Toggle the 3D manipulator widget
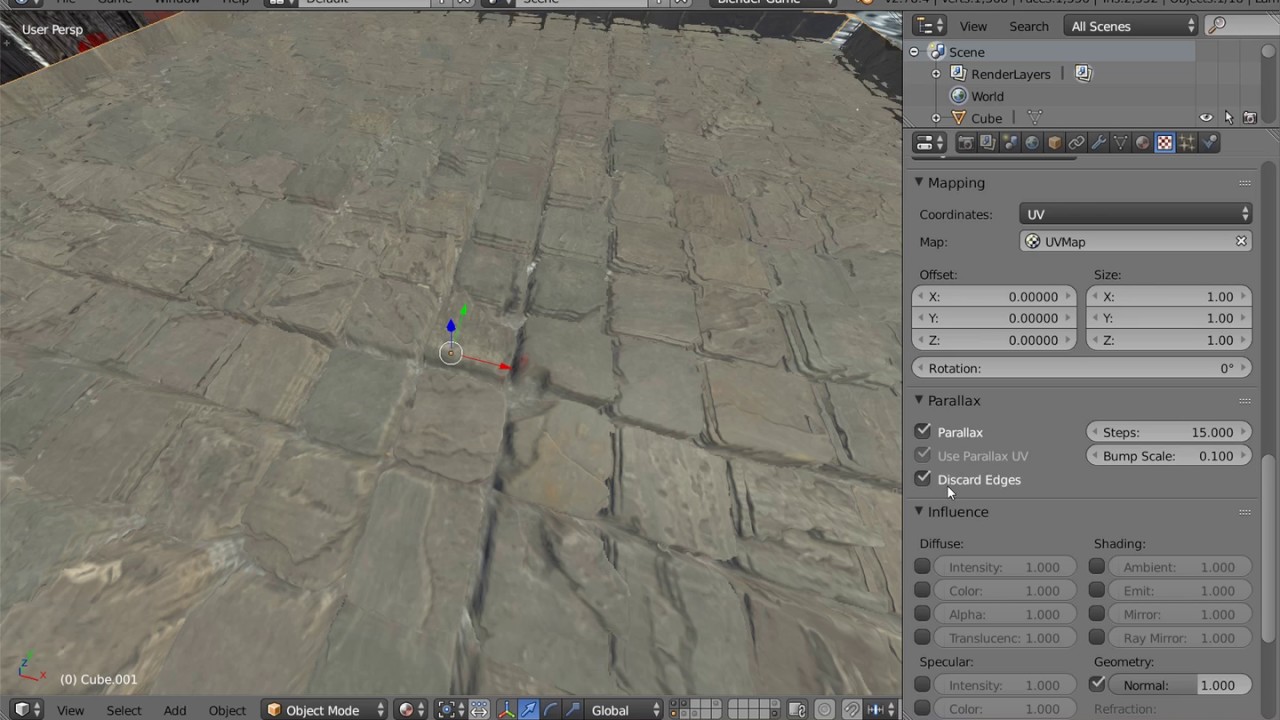The image size is (1280, 720). (506, 710)
